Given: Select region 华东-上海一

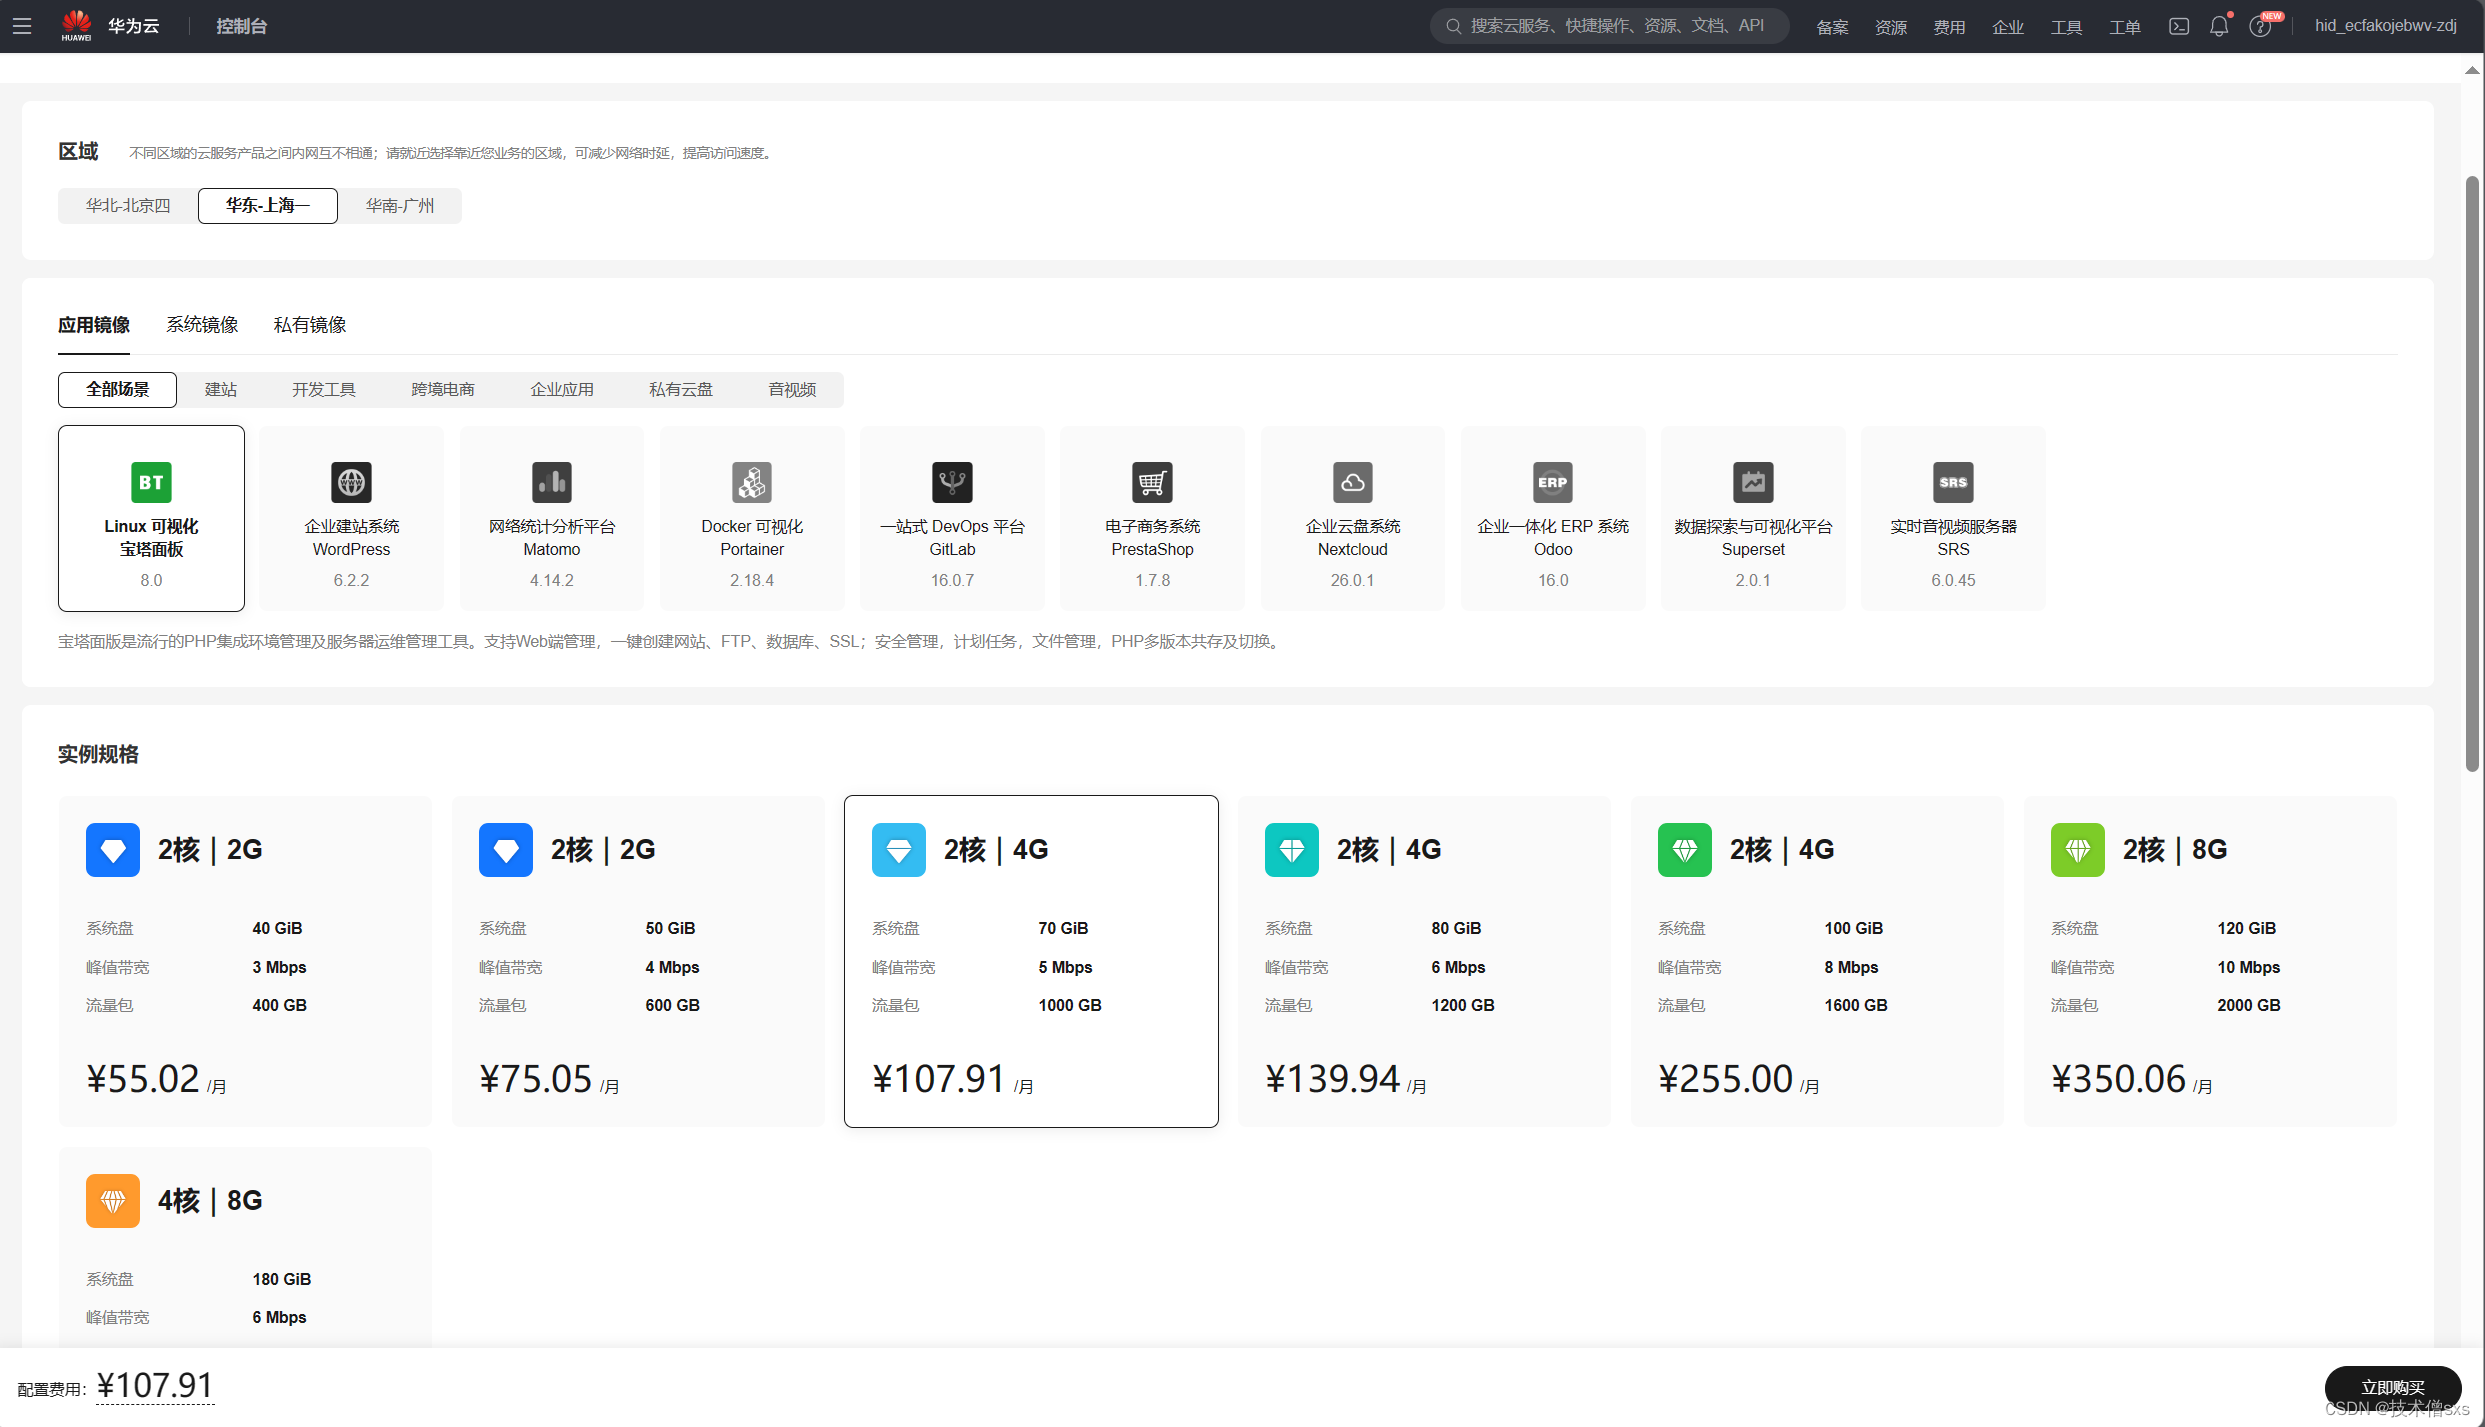Looking at the screenshot, I should (268, 206).
